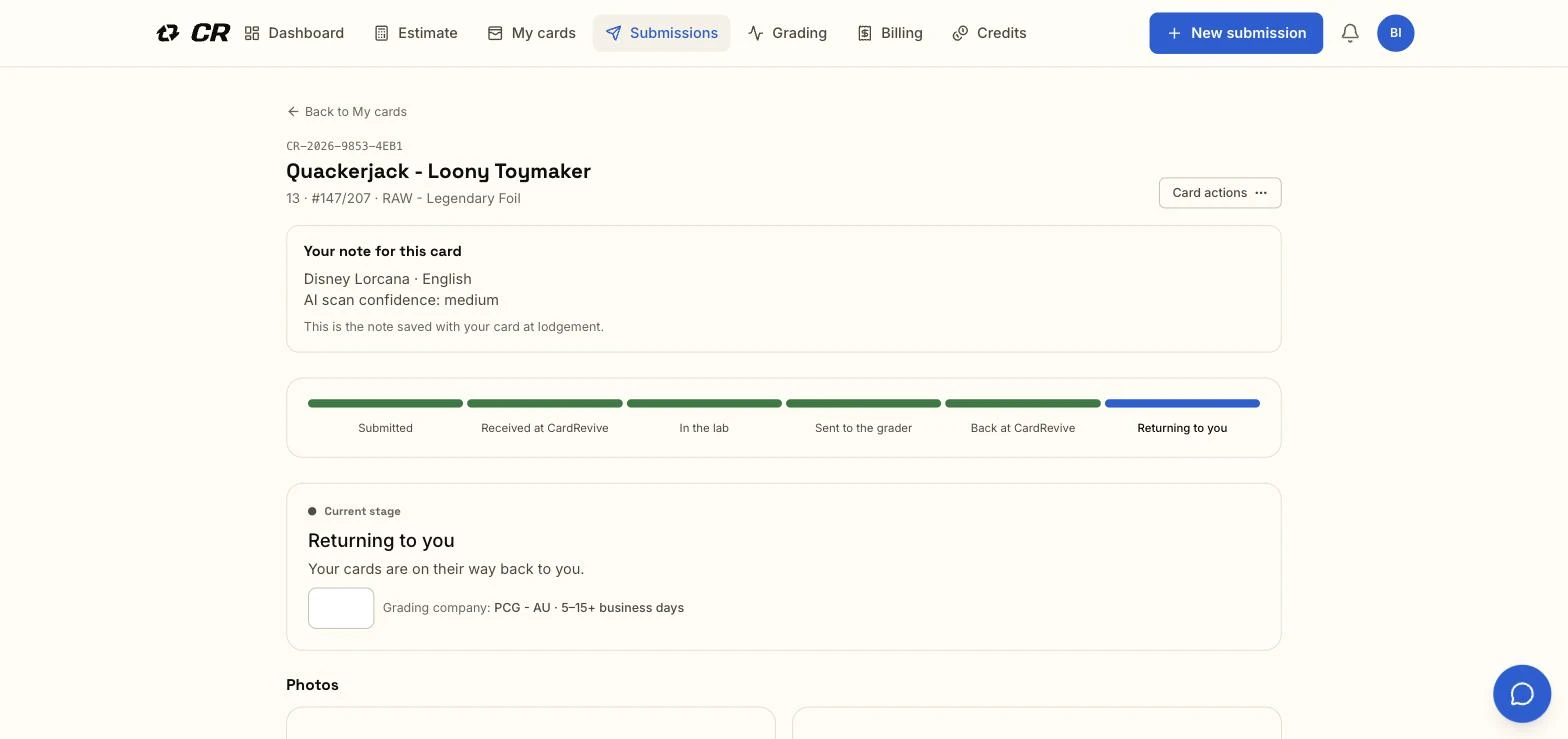
Task: Click the Photos section heading
Action: tap(312, 685)
